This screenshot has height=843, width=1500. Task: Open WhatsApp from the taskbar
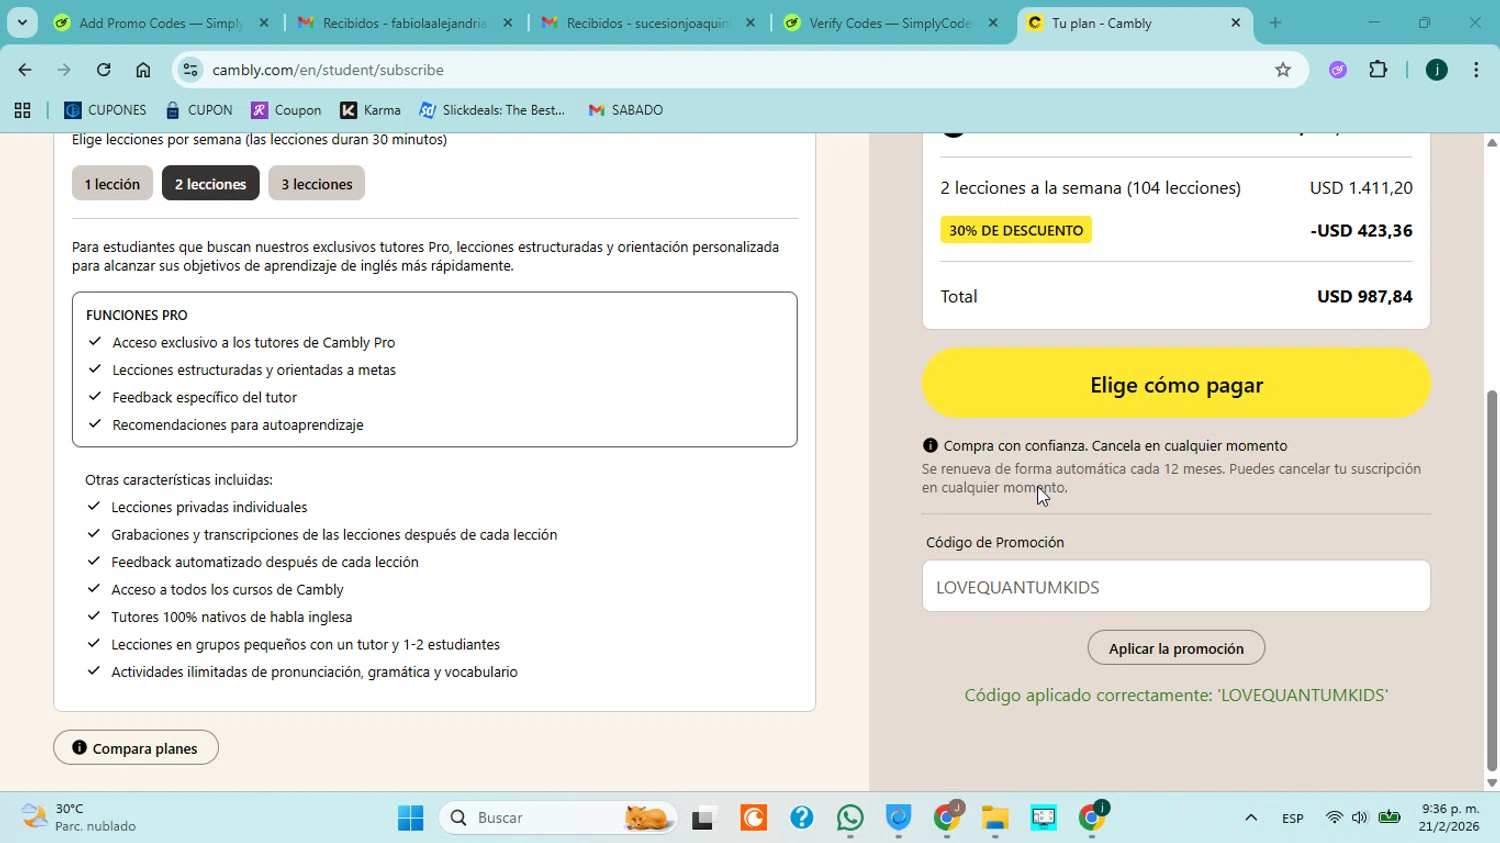(x=850, y=818)
